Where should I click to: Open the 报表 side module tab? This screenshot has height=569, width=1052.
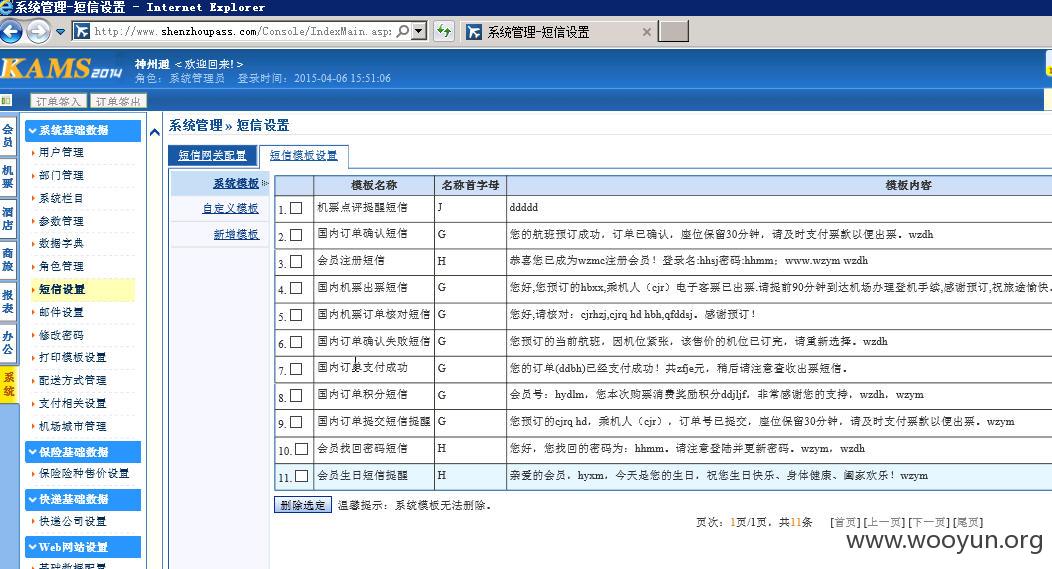[8, 301]
